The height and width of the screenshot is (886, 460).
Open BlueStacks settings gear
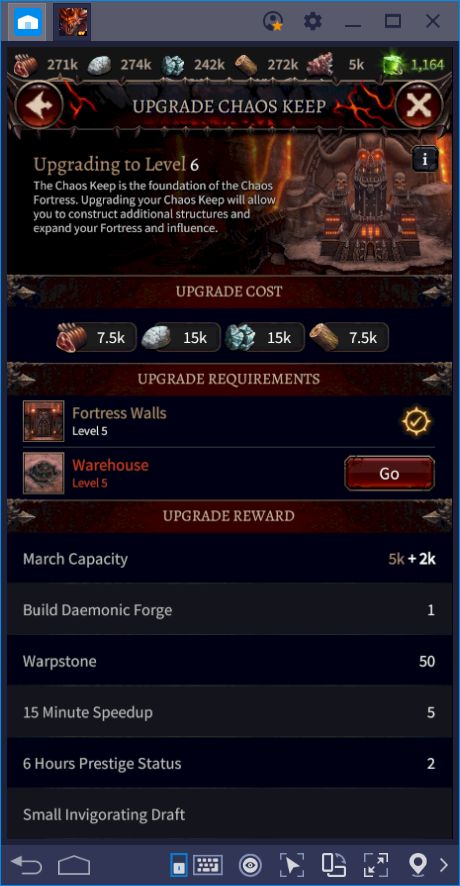[x=313, y=22]
